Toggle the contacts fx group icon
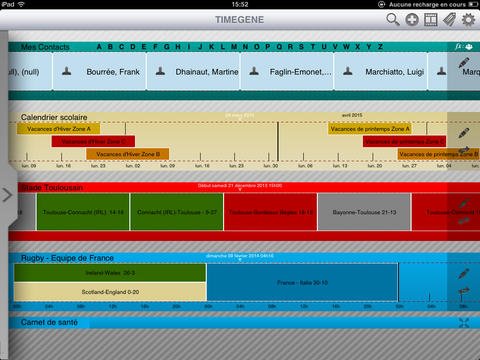Viewport: 480px width, 360px height. coord(464,47)
